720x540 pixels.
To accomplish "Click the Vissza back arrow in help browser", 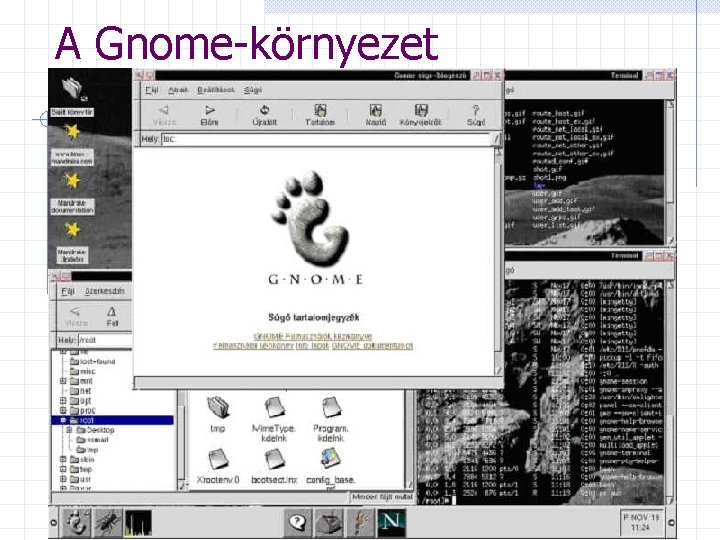I will click(x=164, y=115).
